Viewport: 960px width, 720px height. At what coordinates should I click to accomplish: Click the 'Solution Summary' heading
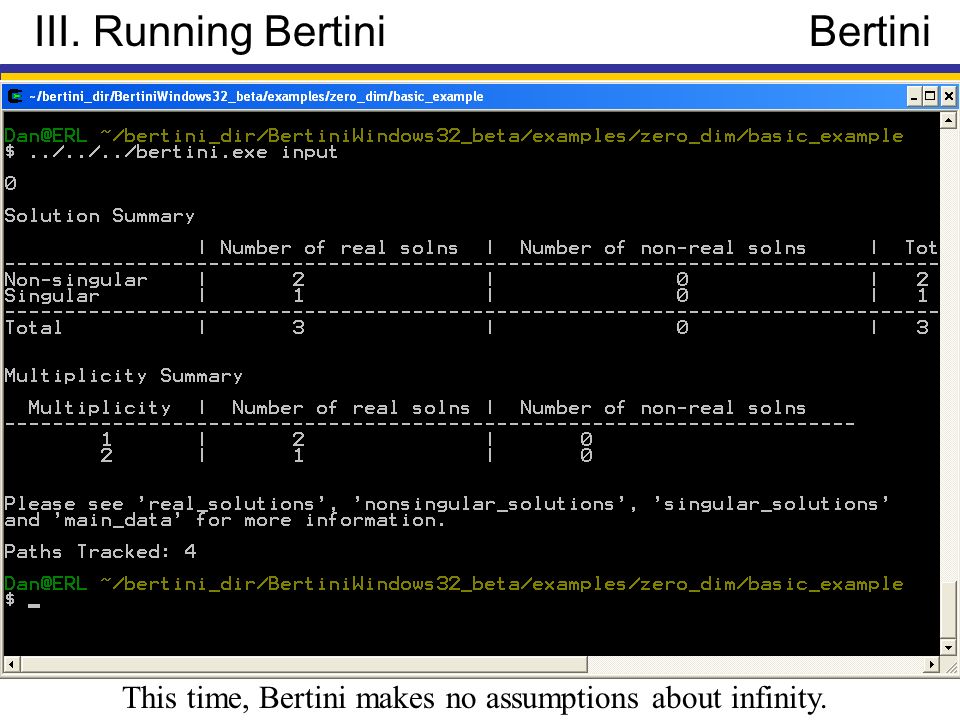99,216
